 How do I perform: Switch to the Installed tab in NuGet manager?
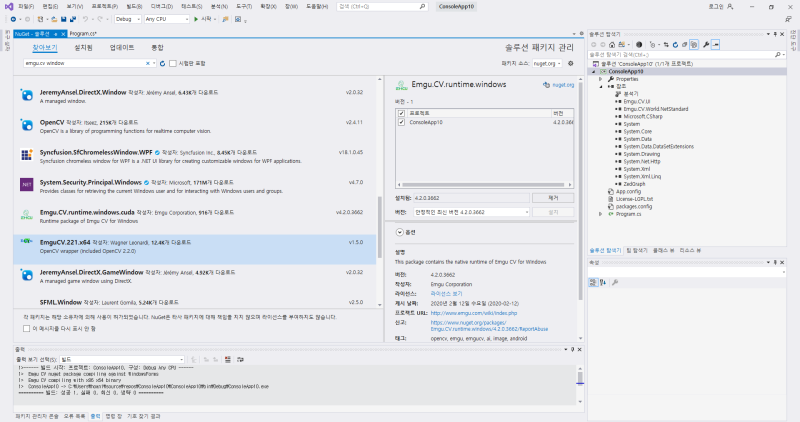point(84,47)
